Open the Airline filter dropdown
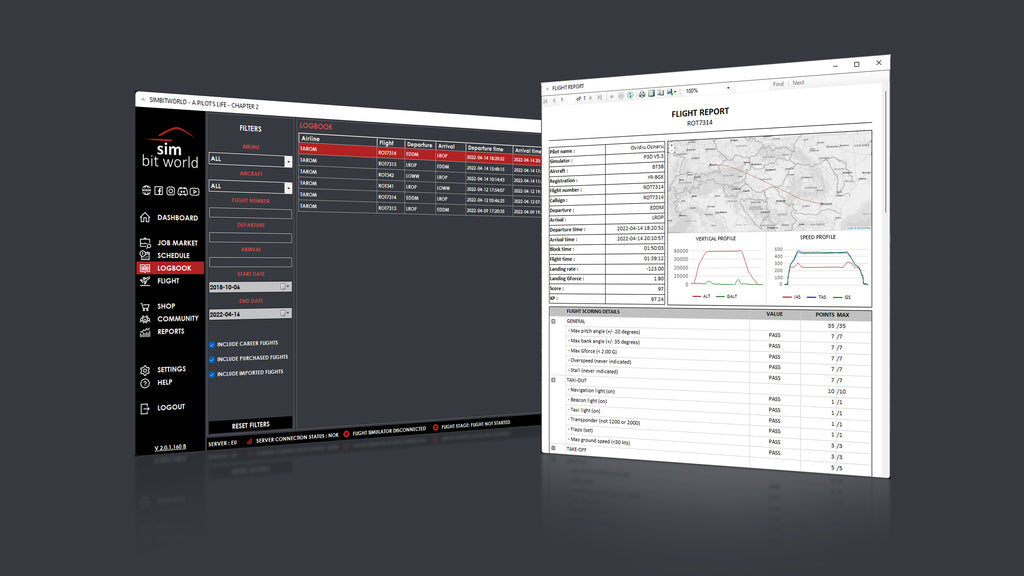The width and height of the screenshot is (1024, 576). (288, 160)
